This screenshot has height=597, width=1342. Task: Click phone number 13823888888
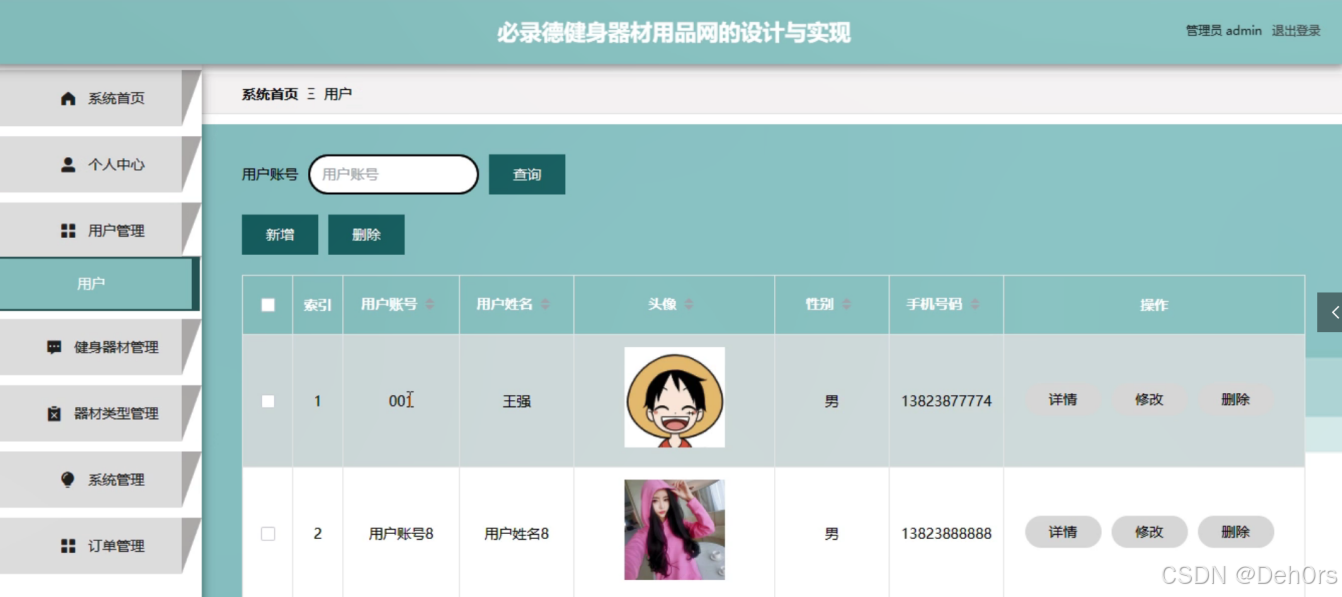pyautogui.click(x=946, y=534)
